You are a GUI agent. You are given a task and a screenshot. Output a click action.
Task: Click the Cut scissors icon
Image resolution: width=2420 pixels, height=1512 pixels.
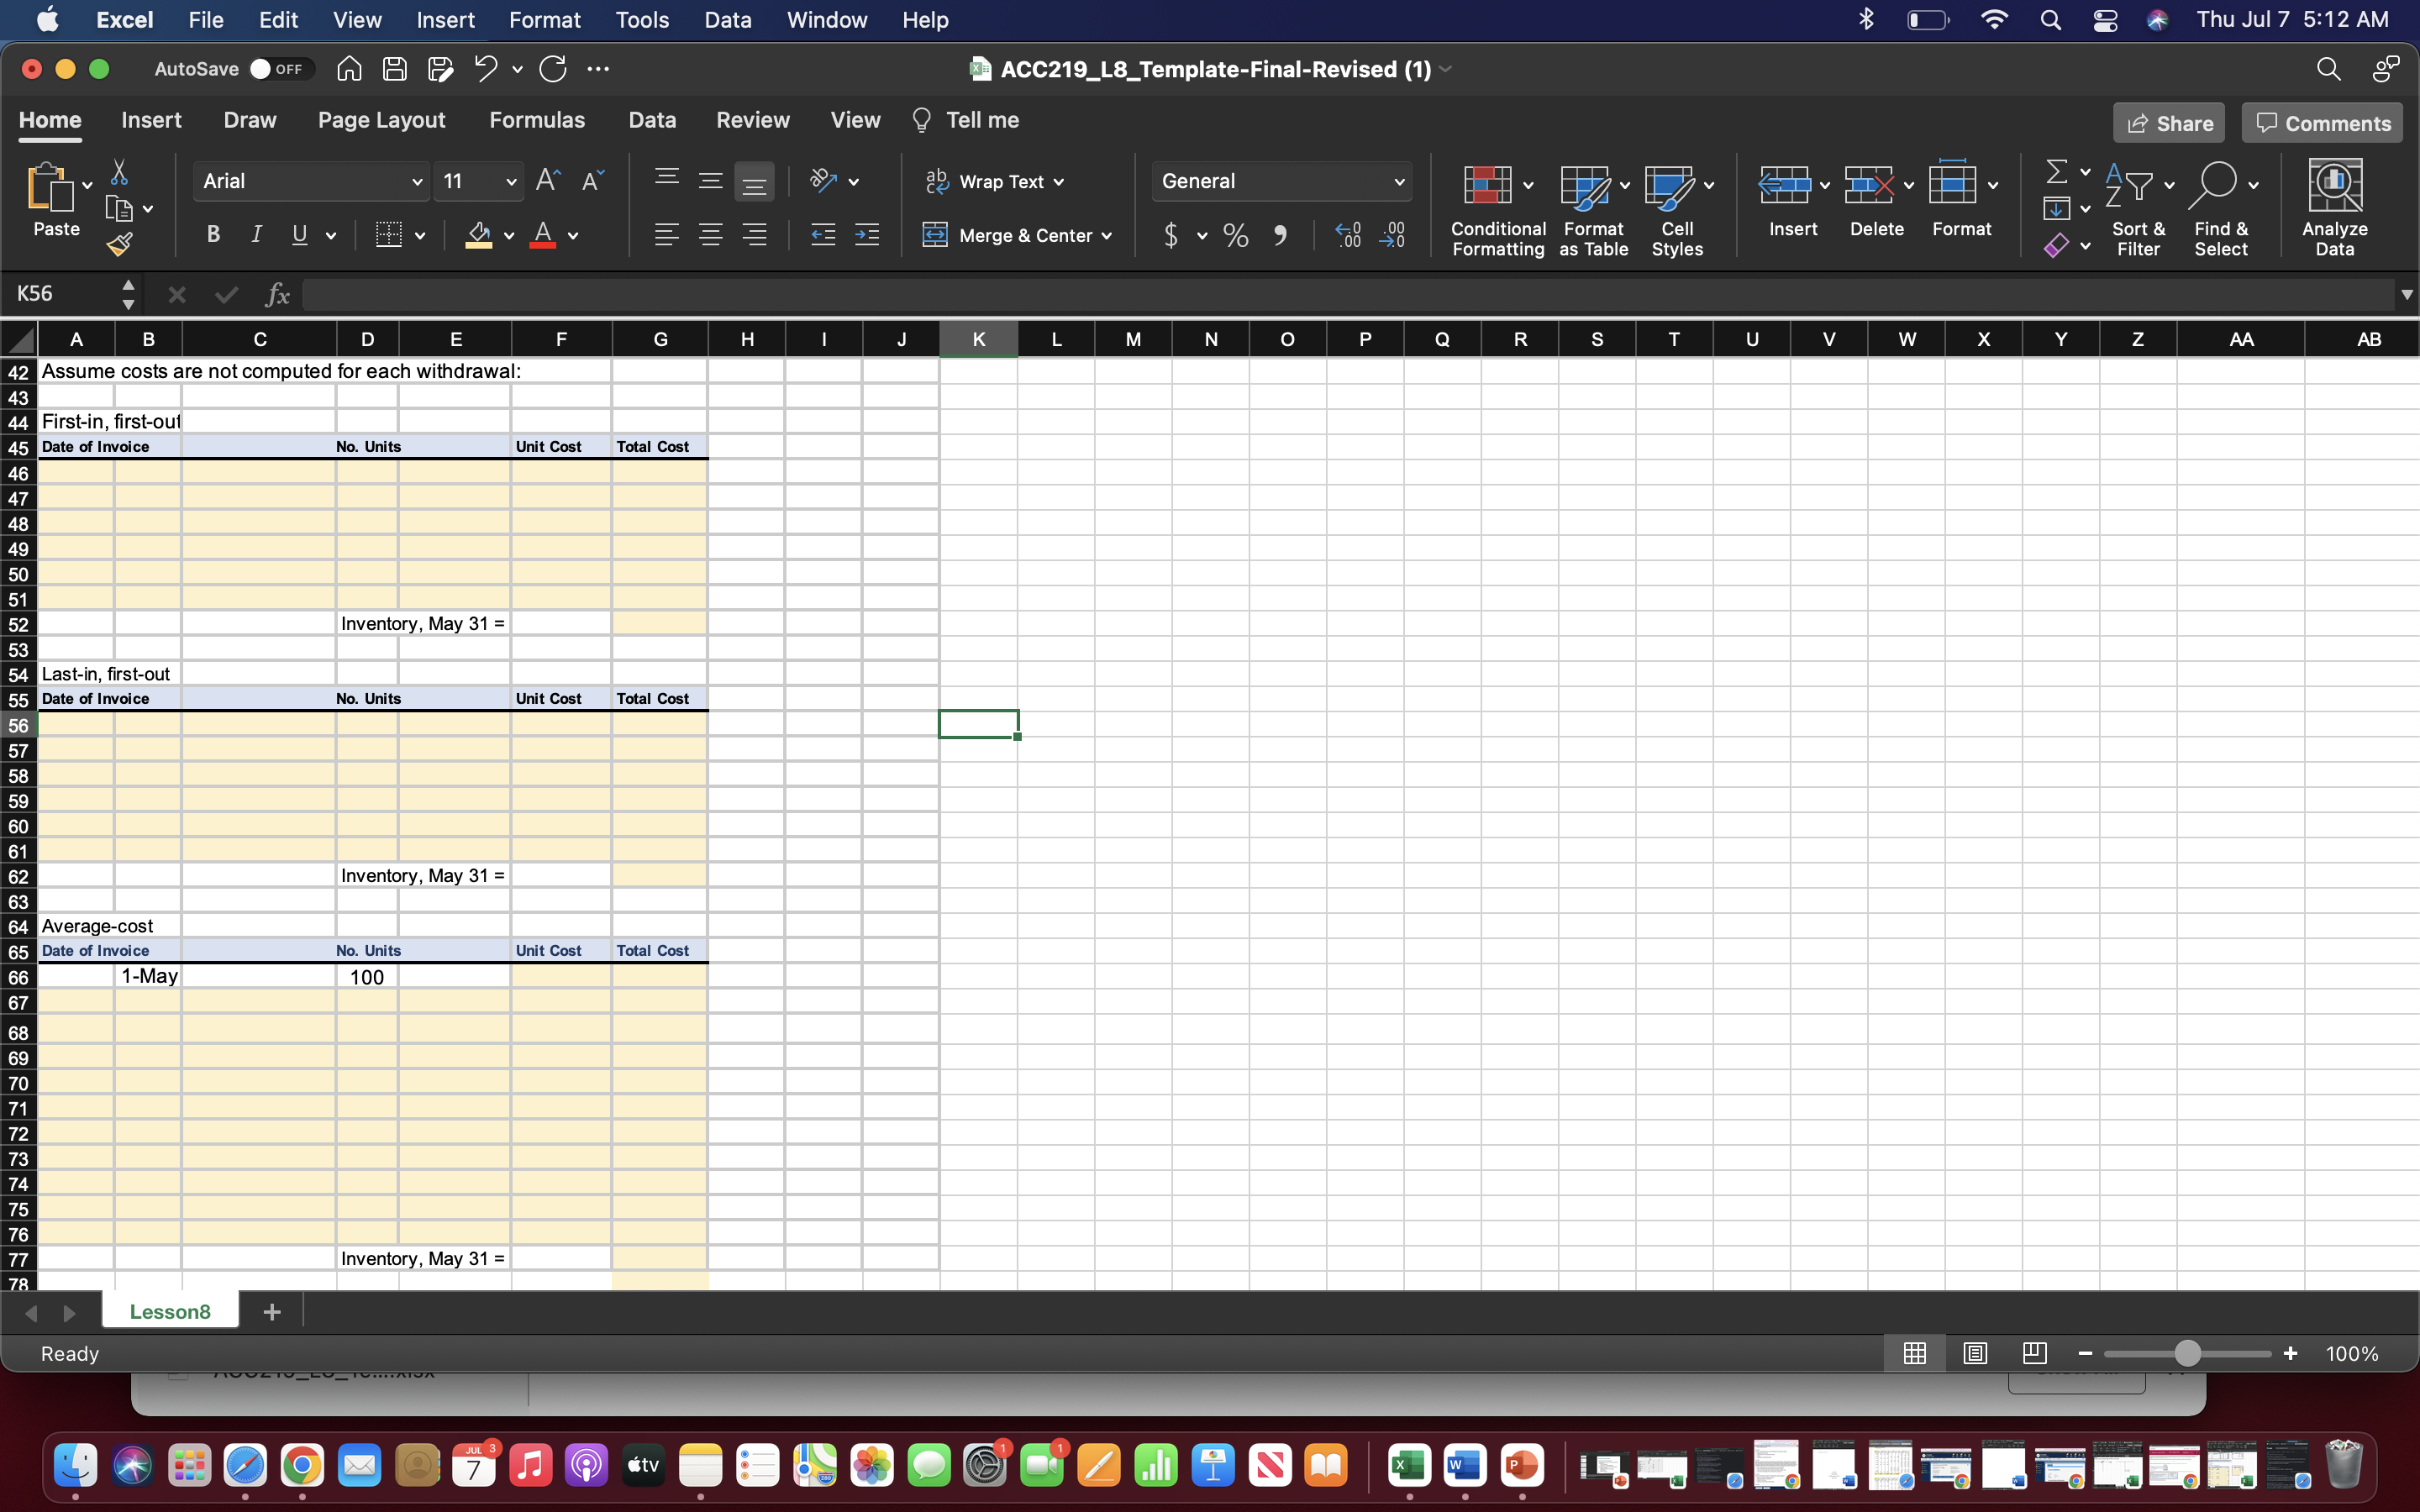[x=119, y=172]
